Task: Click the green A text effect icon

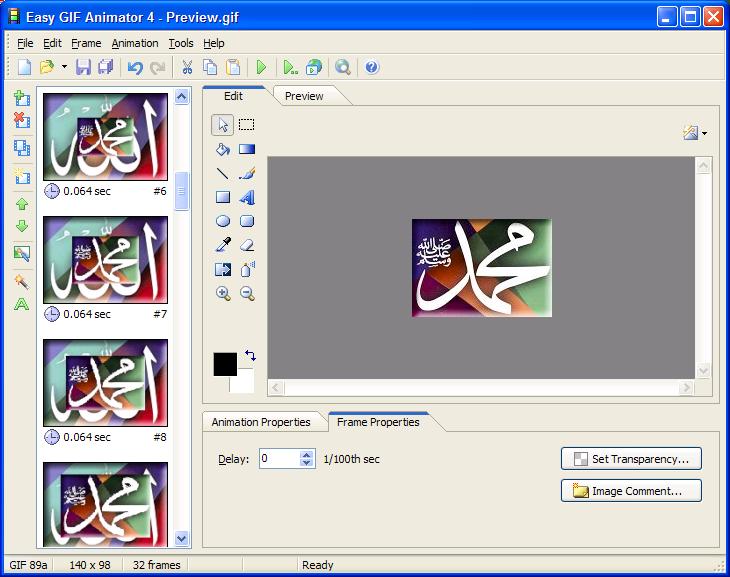Action: click(x=21, y=304)
